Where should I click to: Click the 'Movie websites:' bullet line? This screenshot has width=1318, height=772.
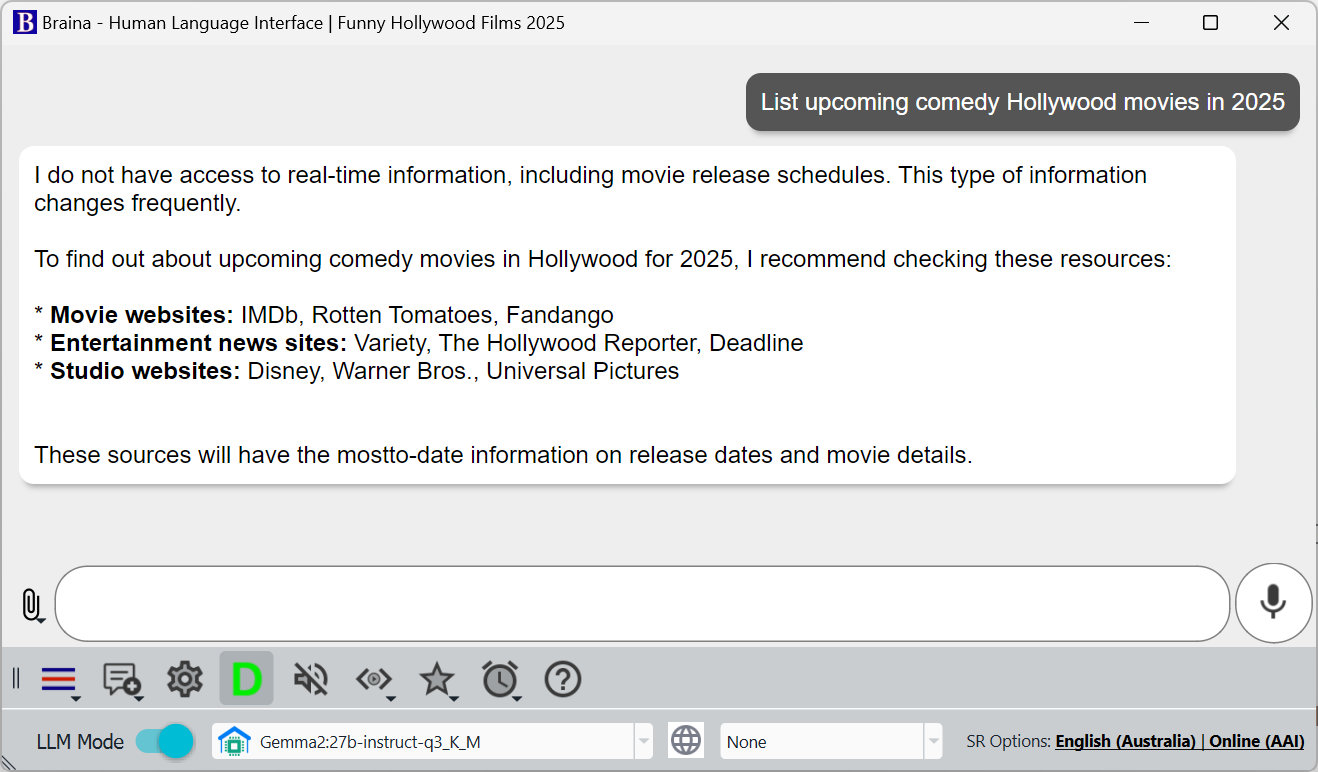click(324, 315)
